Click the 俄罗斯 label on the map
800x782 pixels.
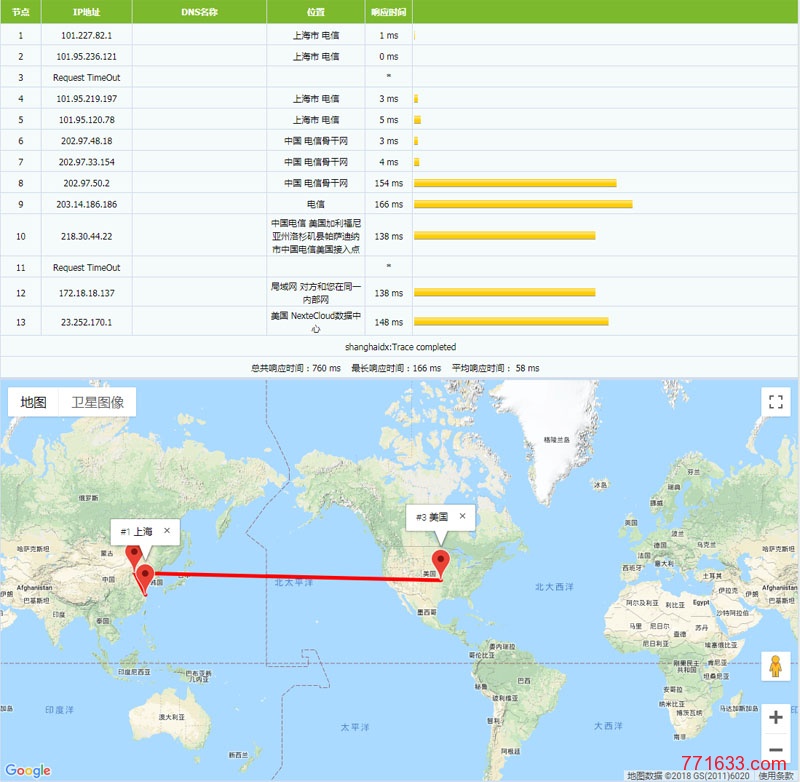(88, 497)
